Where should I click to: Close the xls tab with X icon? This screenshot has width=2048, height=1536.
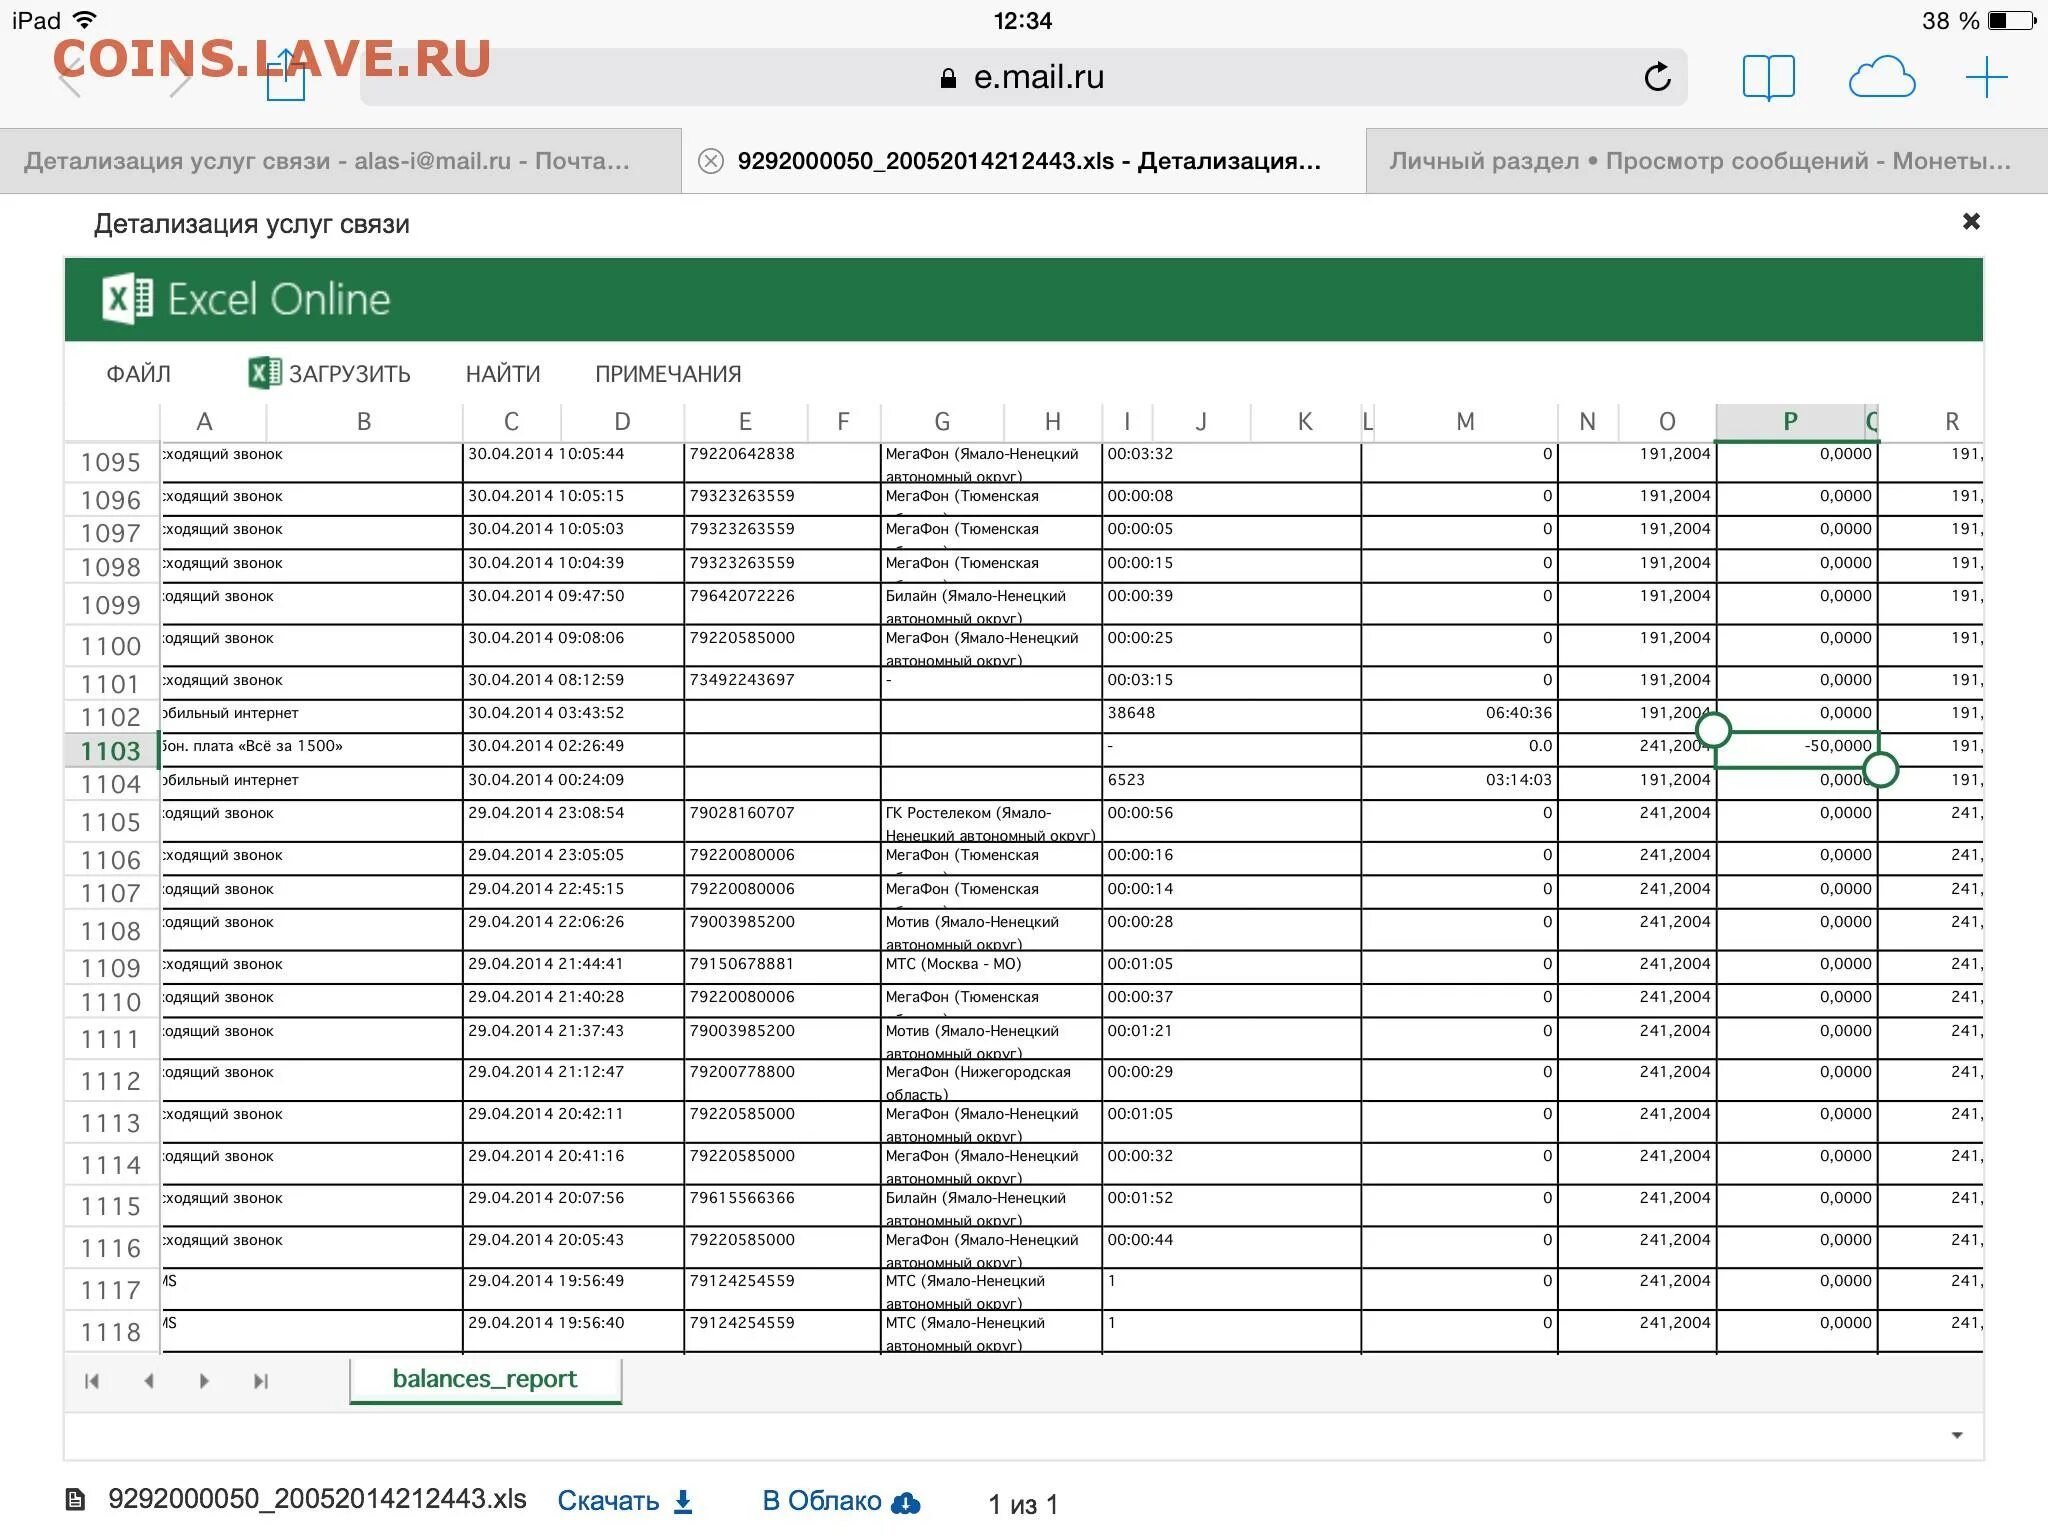pyautogui.click(x=710, y=161)
